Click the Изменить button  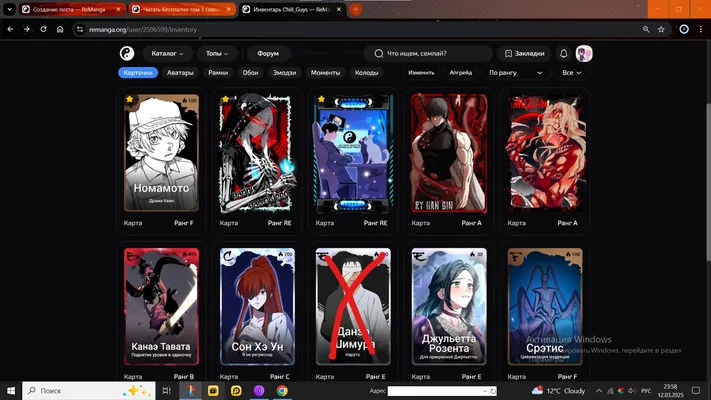(x=421, y=73)
